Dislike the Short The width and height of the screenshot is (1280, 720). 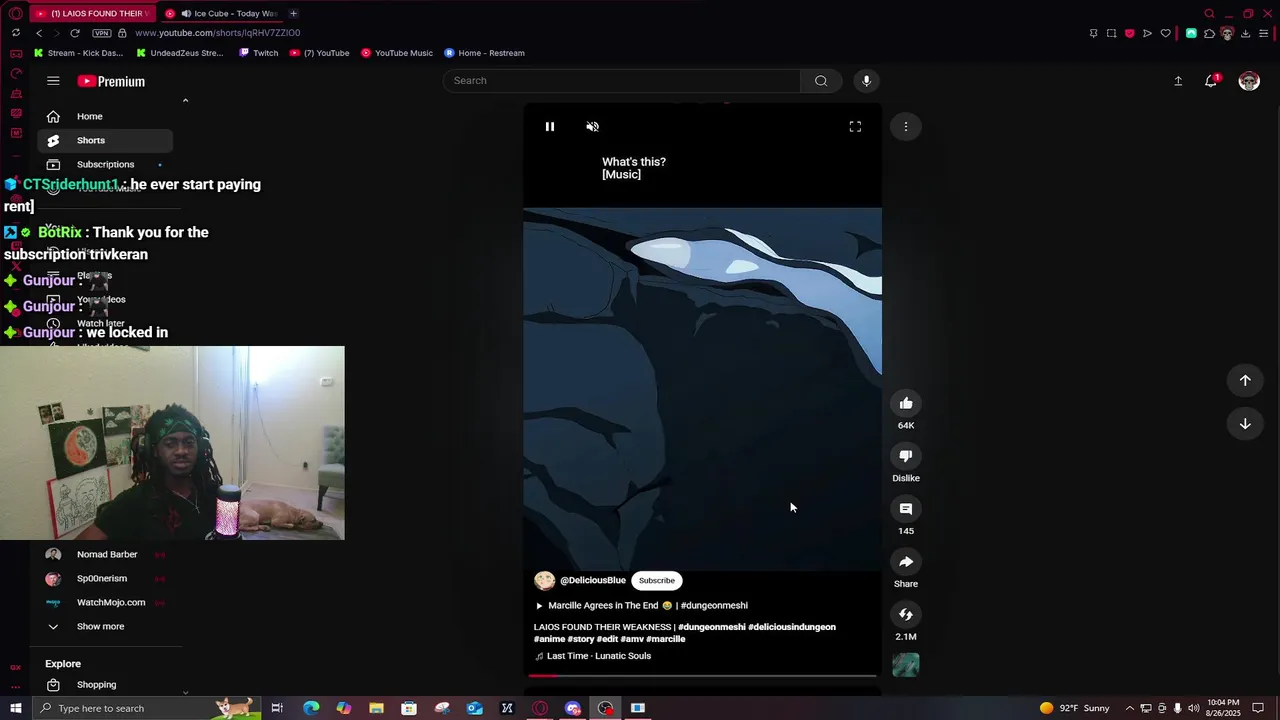coord(906,456)
